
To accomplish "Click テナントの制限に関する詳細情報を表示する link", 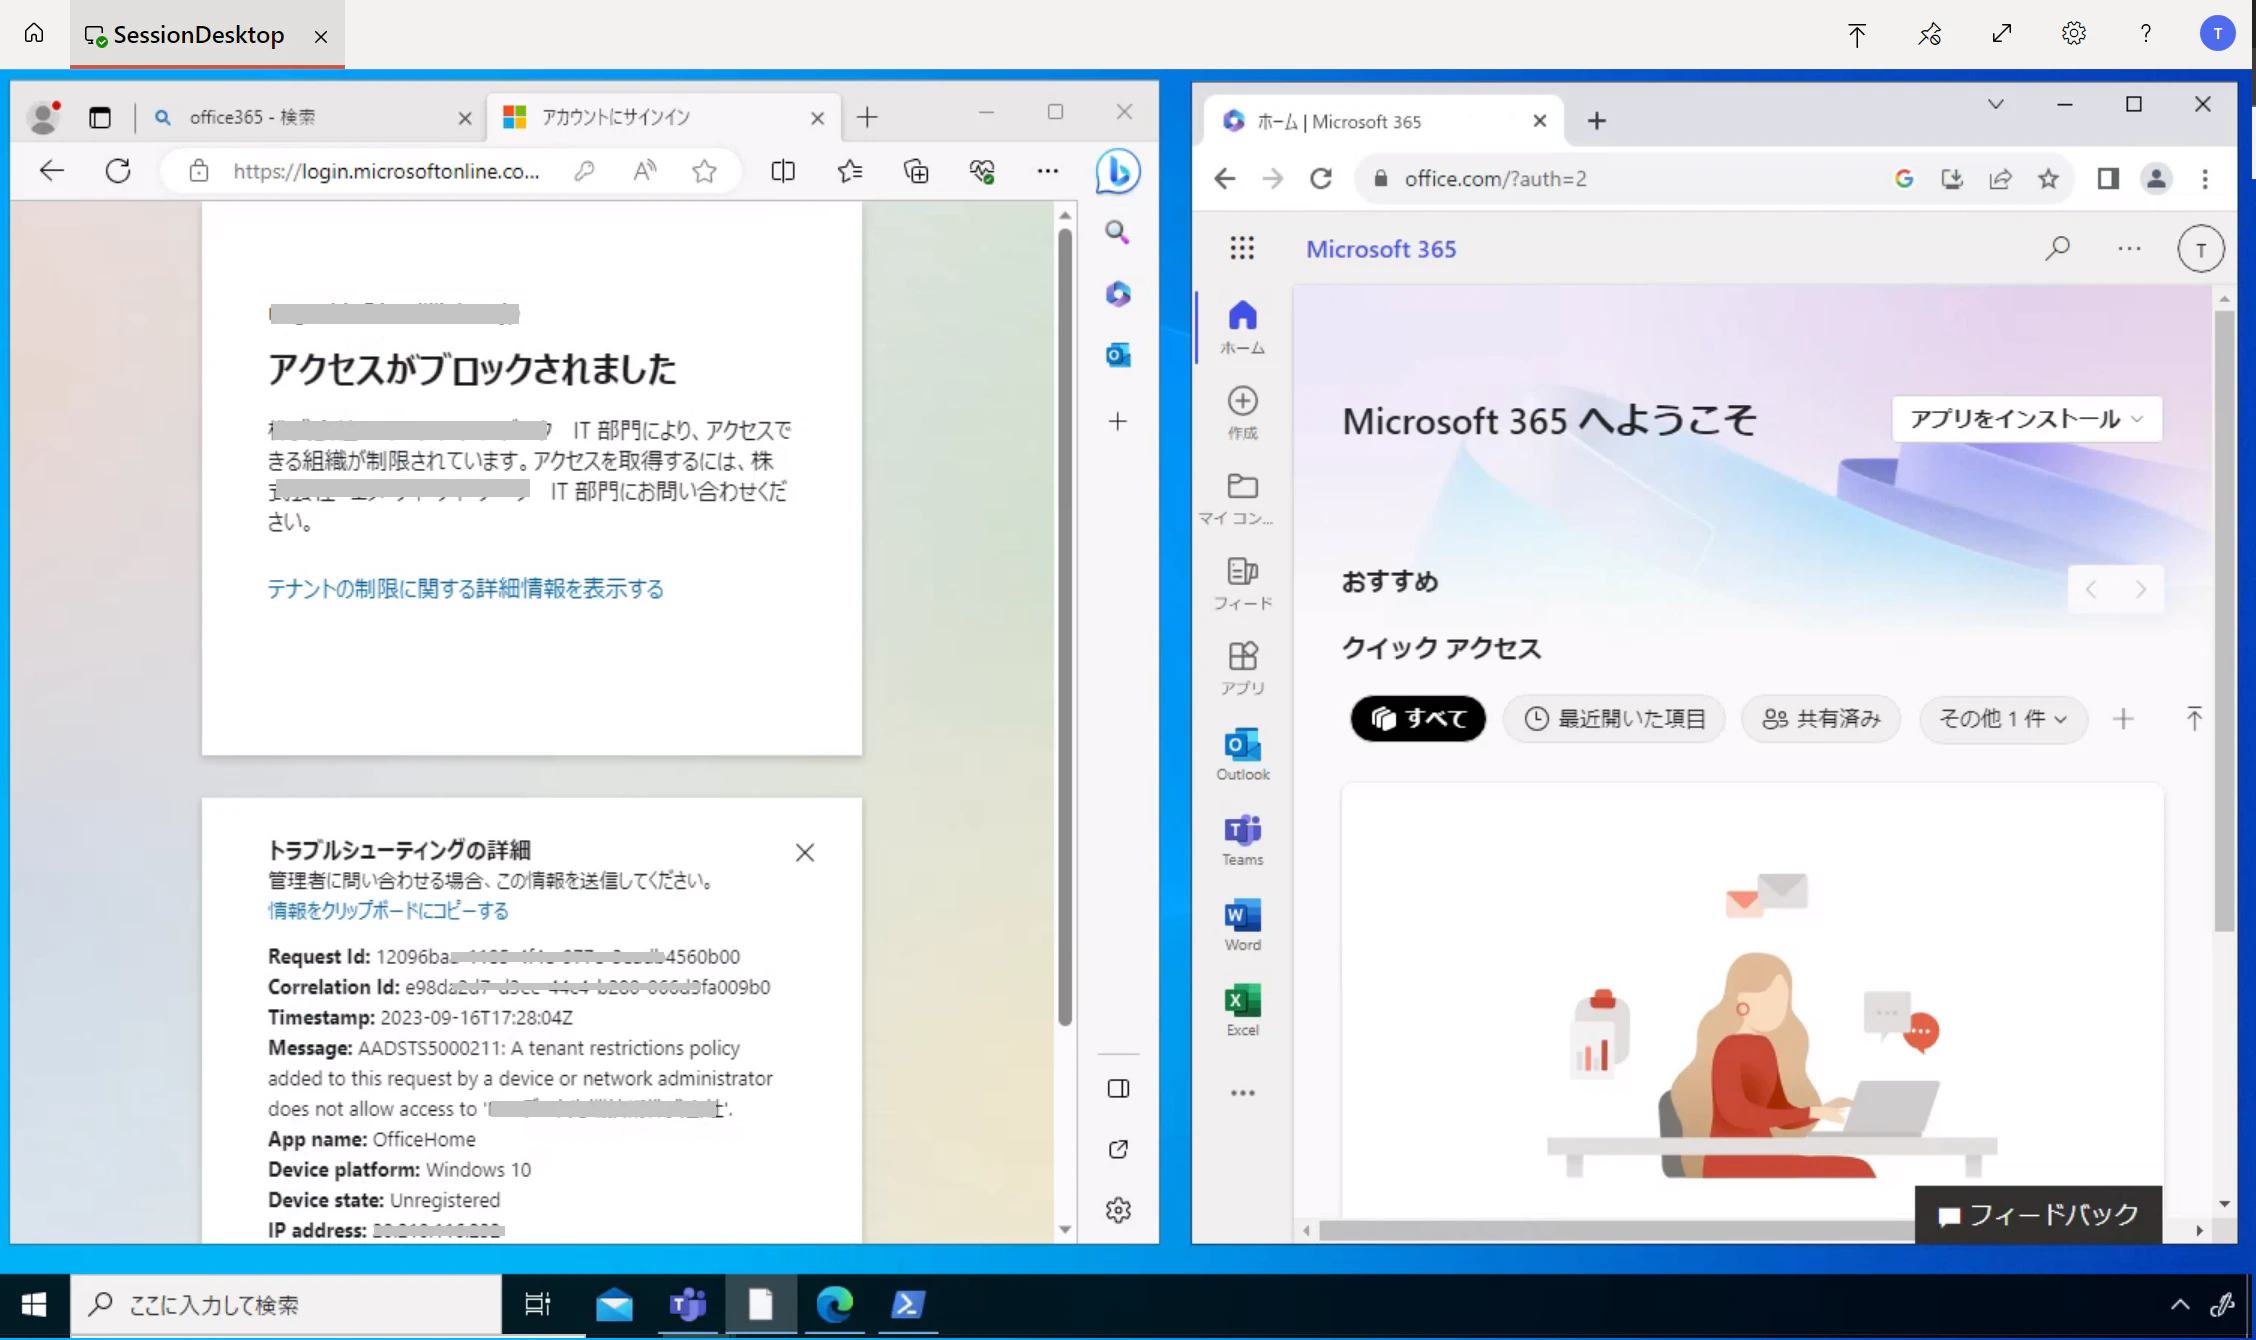I will (x=465, y=589).
